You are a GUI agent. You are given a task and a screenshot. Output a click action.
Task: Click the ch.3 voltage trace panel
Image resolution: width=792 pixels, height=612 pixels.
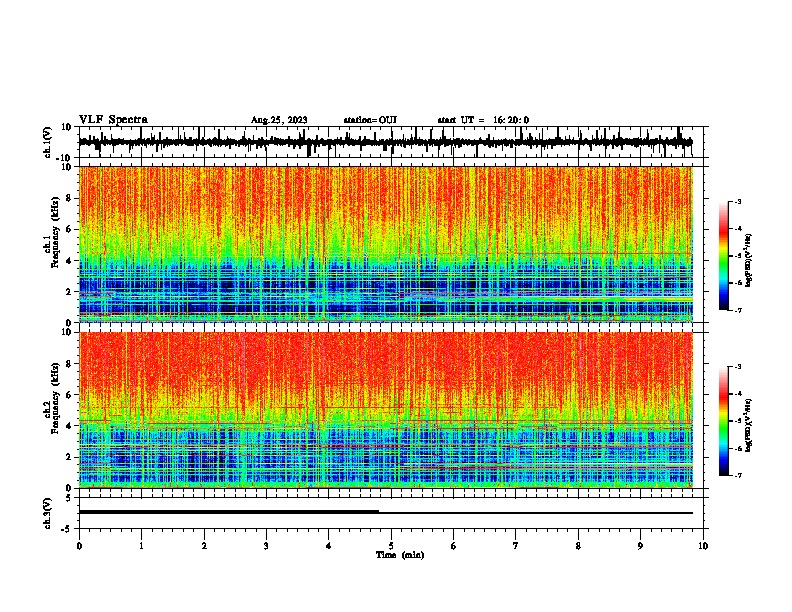(393, 513)
